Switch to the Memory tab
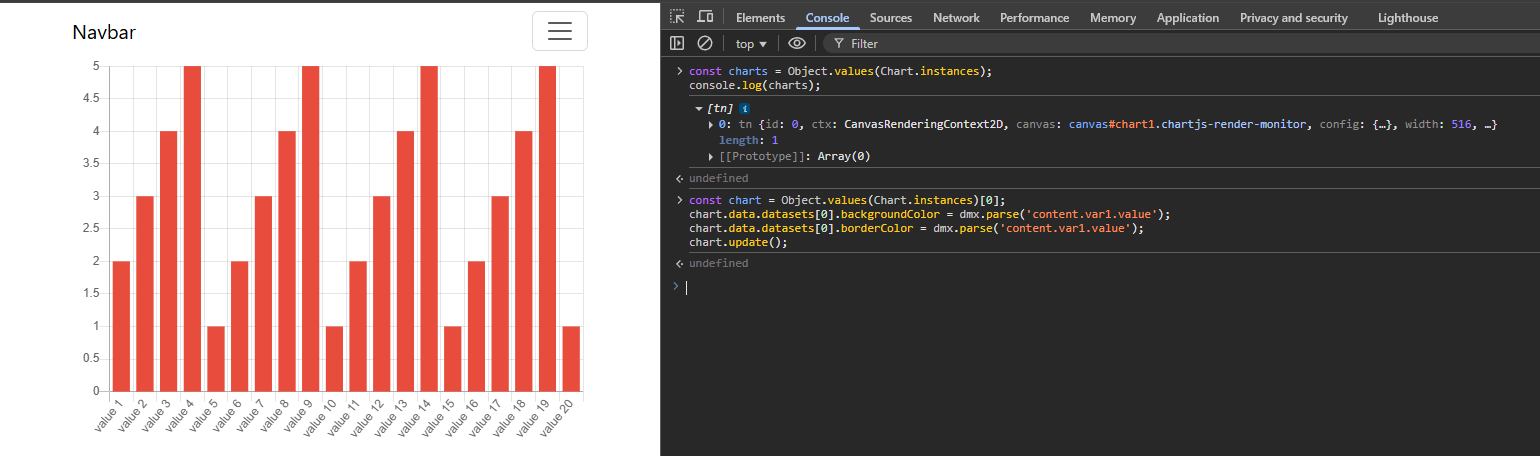The height and width of the screenshot is (456, 1540). (x=1113, y=17)
